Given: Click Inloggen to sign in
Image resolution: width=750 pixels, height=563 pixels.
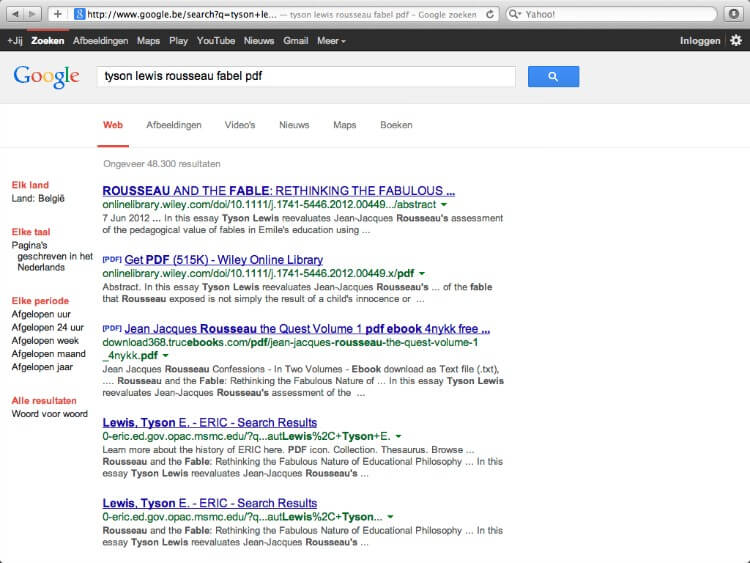Looking at the screenshot, I should (x=700, y=41).
